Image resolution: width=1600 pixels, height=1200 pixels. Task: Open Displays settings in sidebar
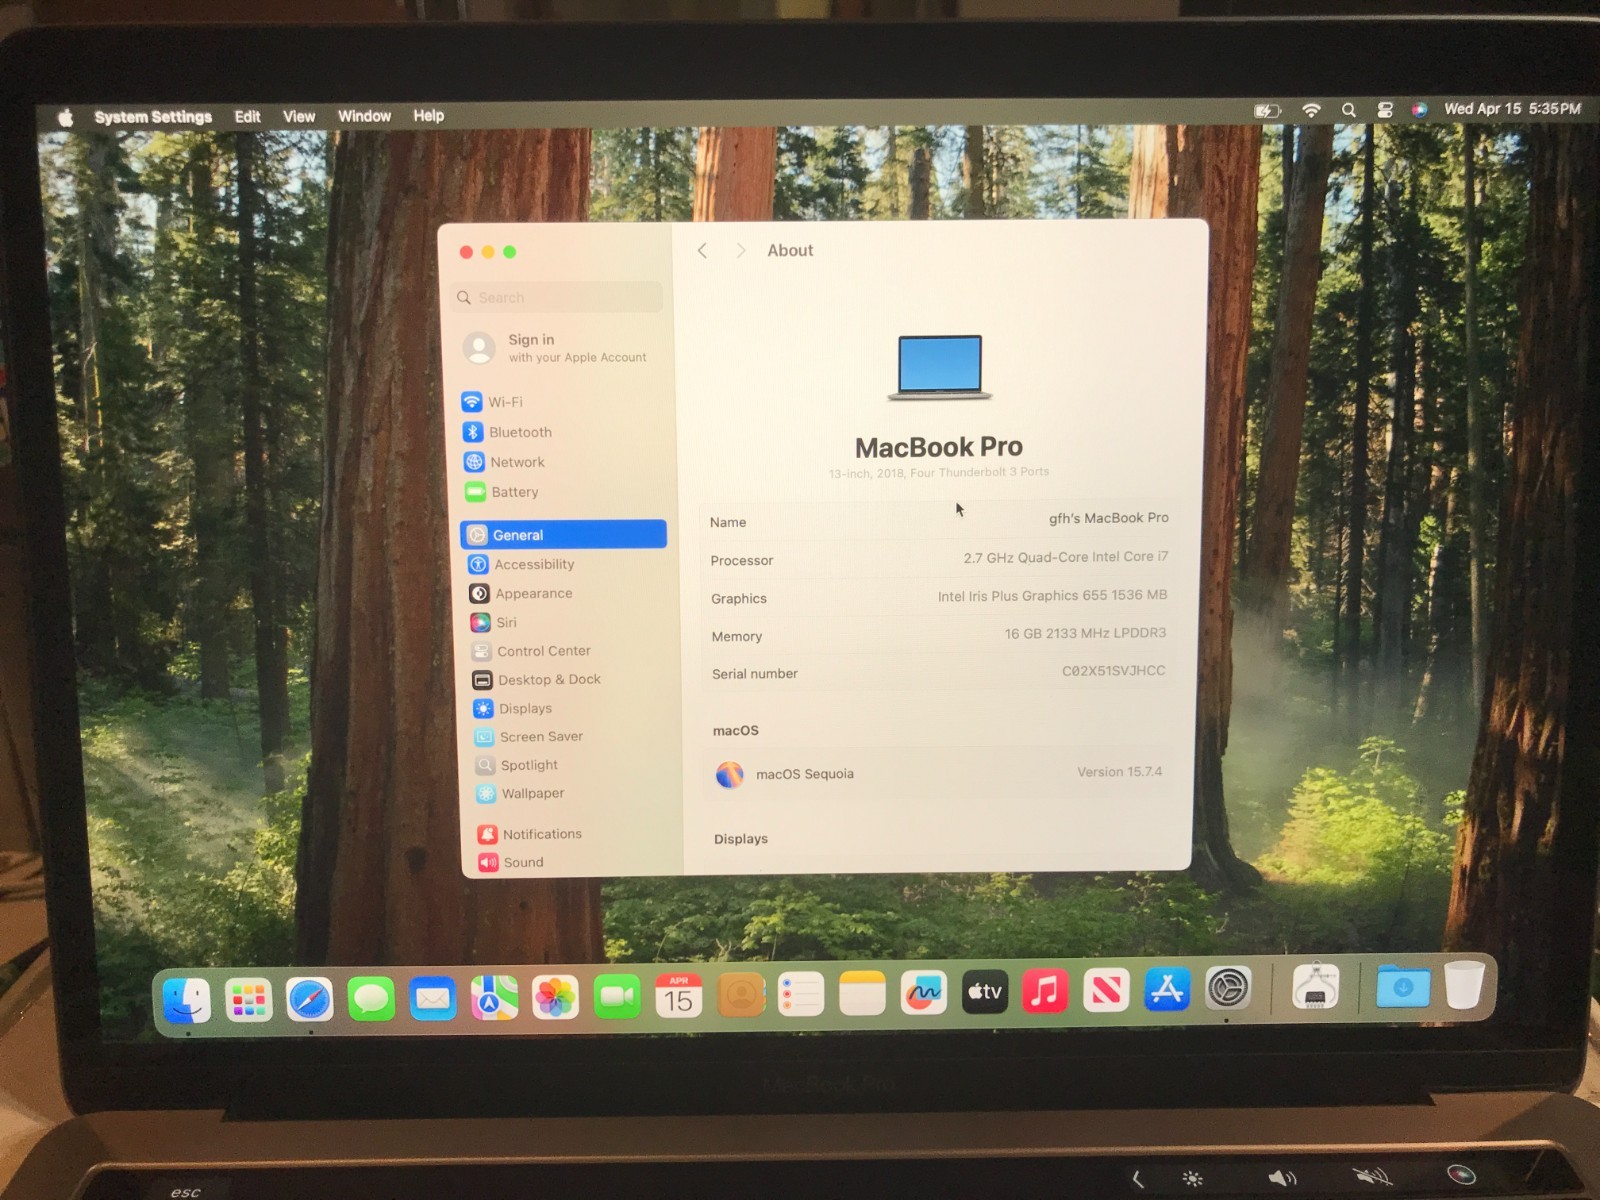coord(513,708)
